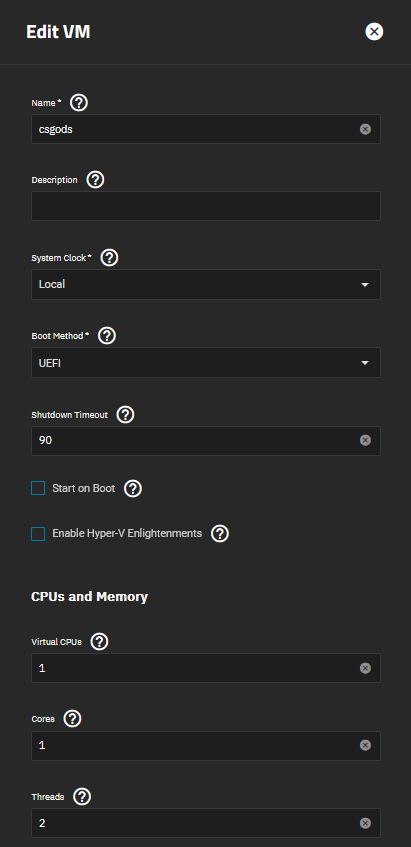Viewport: 411px width, 847px height.
Task: Focus the Virtual CPUs input field
Action: tap(194, 668)
